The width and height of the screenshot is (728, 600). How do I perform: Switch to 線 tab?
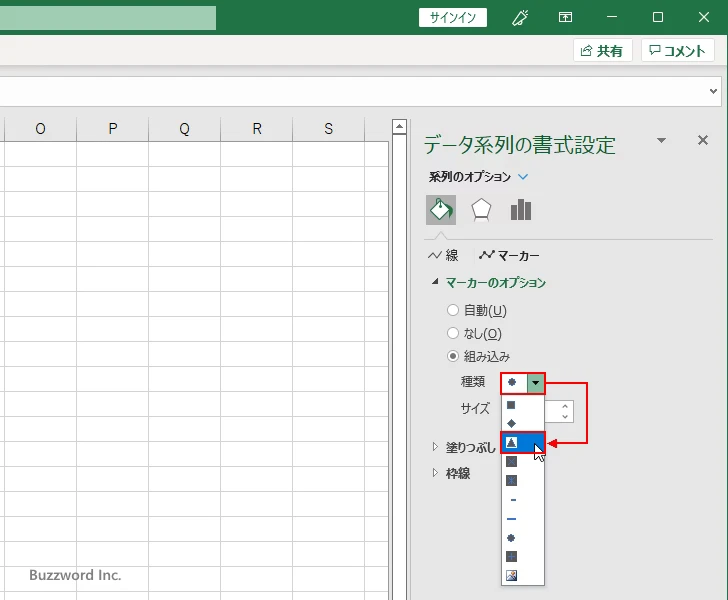[443, 255]
